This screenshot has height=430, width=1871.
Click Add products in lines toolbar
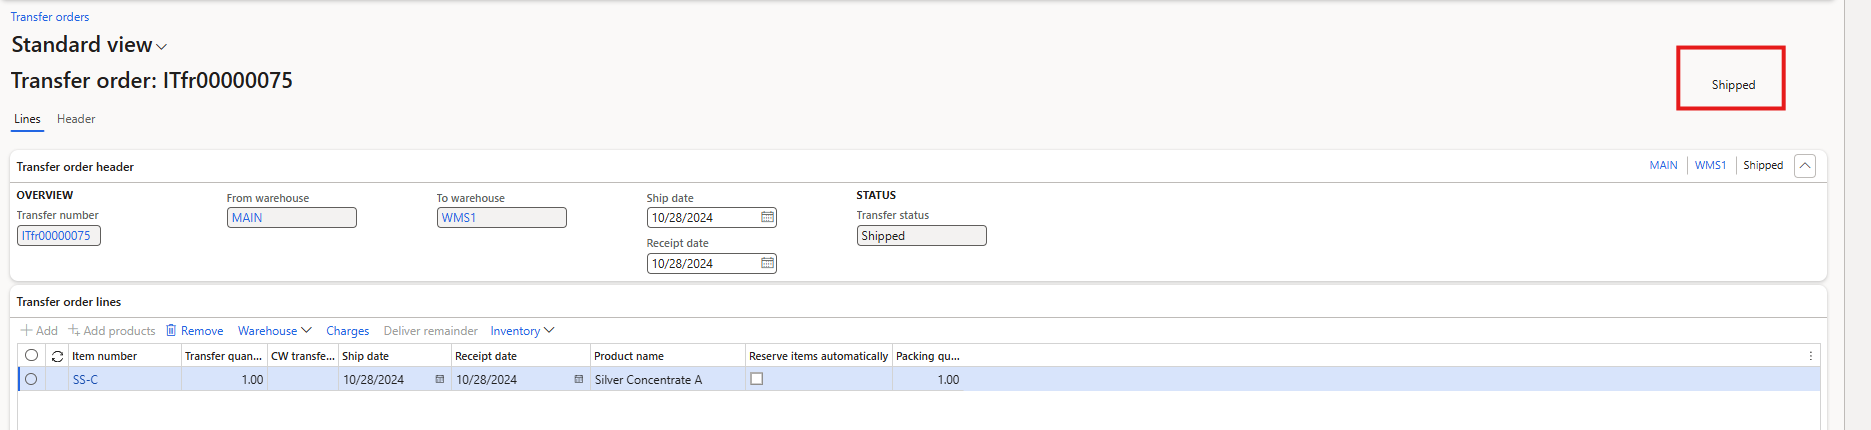coord(112,330)
